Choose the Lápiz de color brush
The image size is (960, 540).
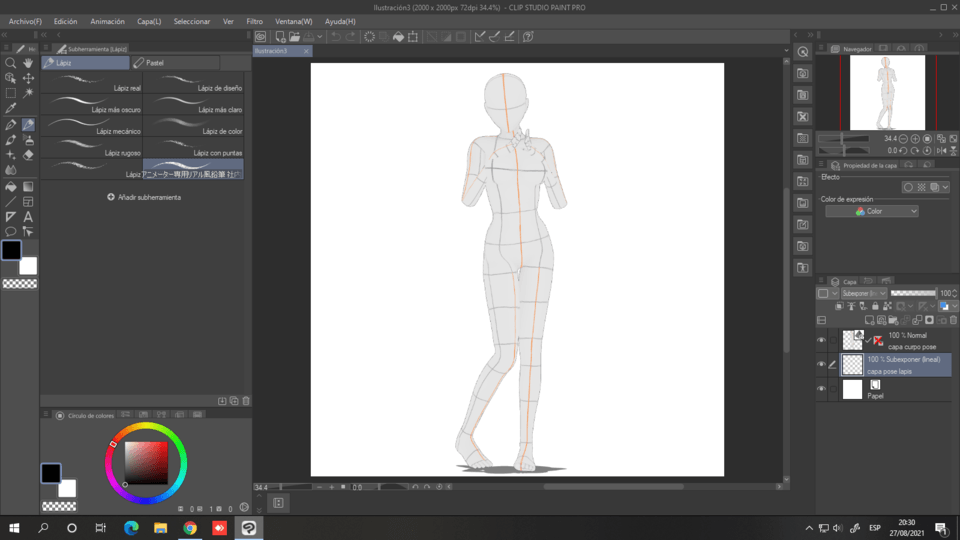click(x=193, y=127)
